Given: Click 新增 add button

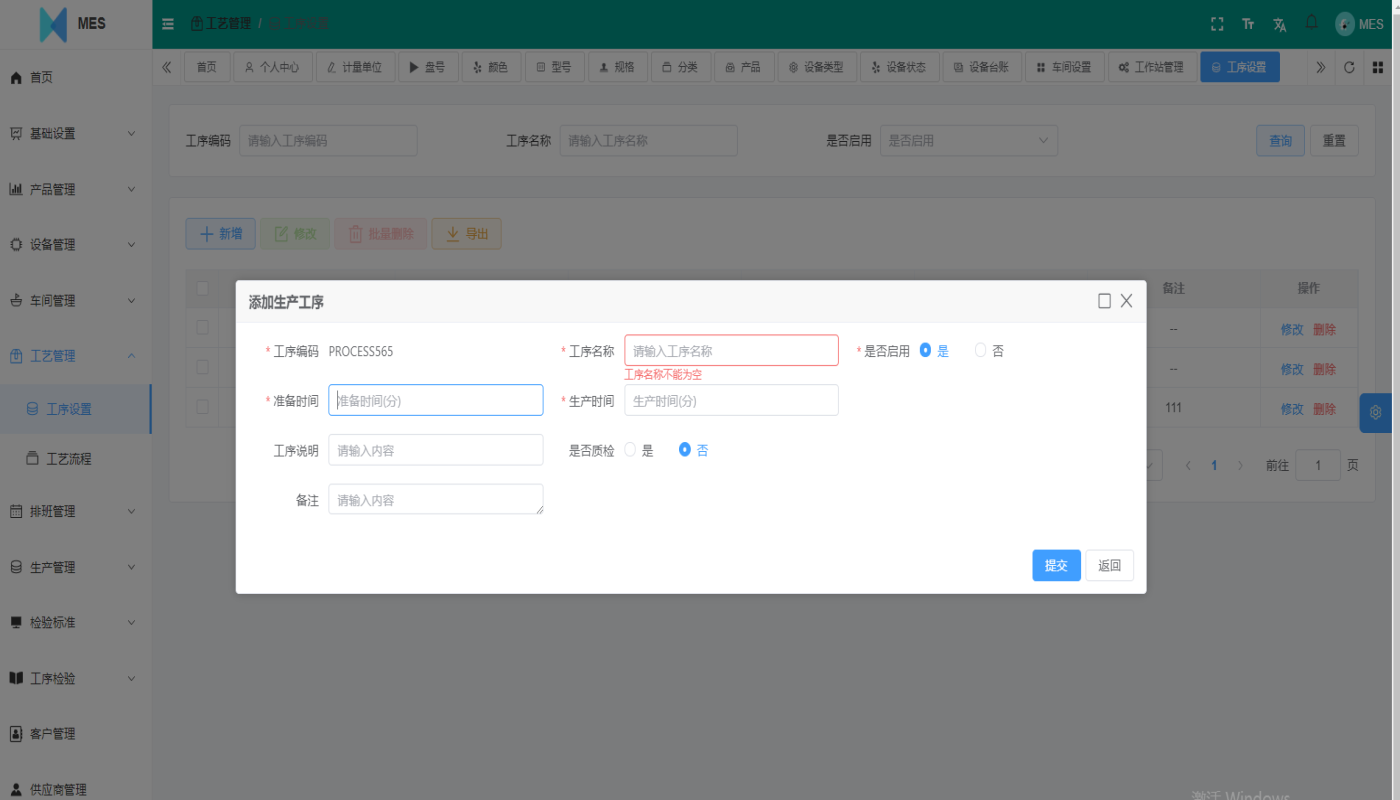Looking at the screenshot, I should pos(221,234).
